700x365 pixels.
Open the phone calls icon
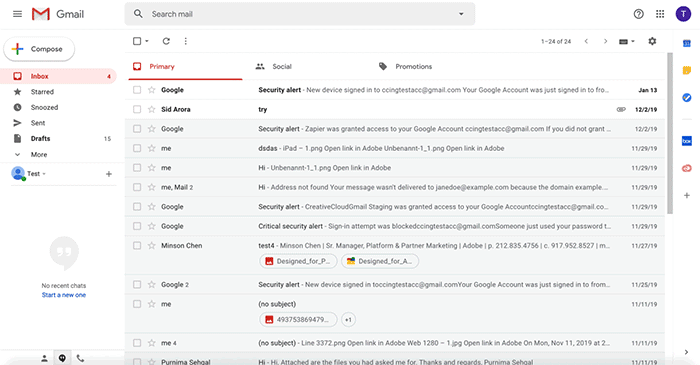80,358
